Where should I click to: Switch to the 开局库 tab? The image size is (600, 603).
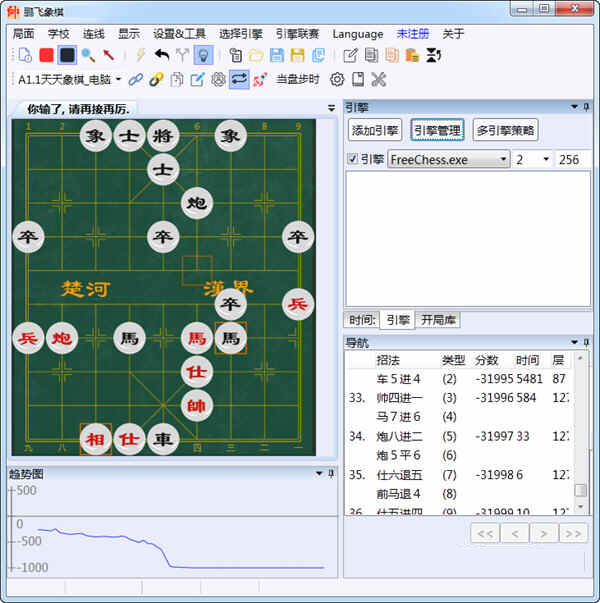(x=438, y=320)
